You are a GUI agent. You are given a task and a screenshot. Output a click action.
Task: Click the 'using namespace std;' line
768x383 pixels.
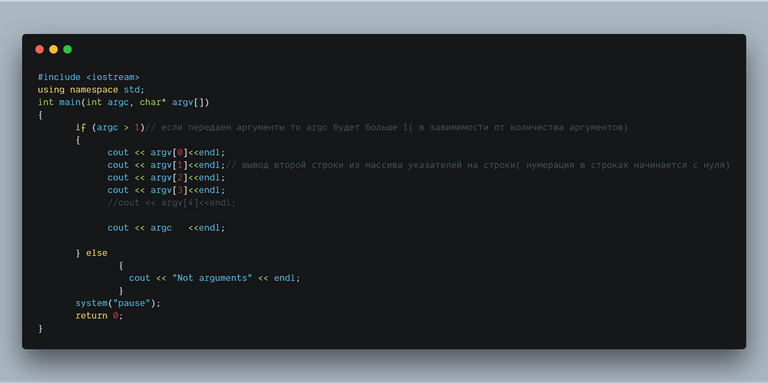coord(91,90)
